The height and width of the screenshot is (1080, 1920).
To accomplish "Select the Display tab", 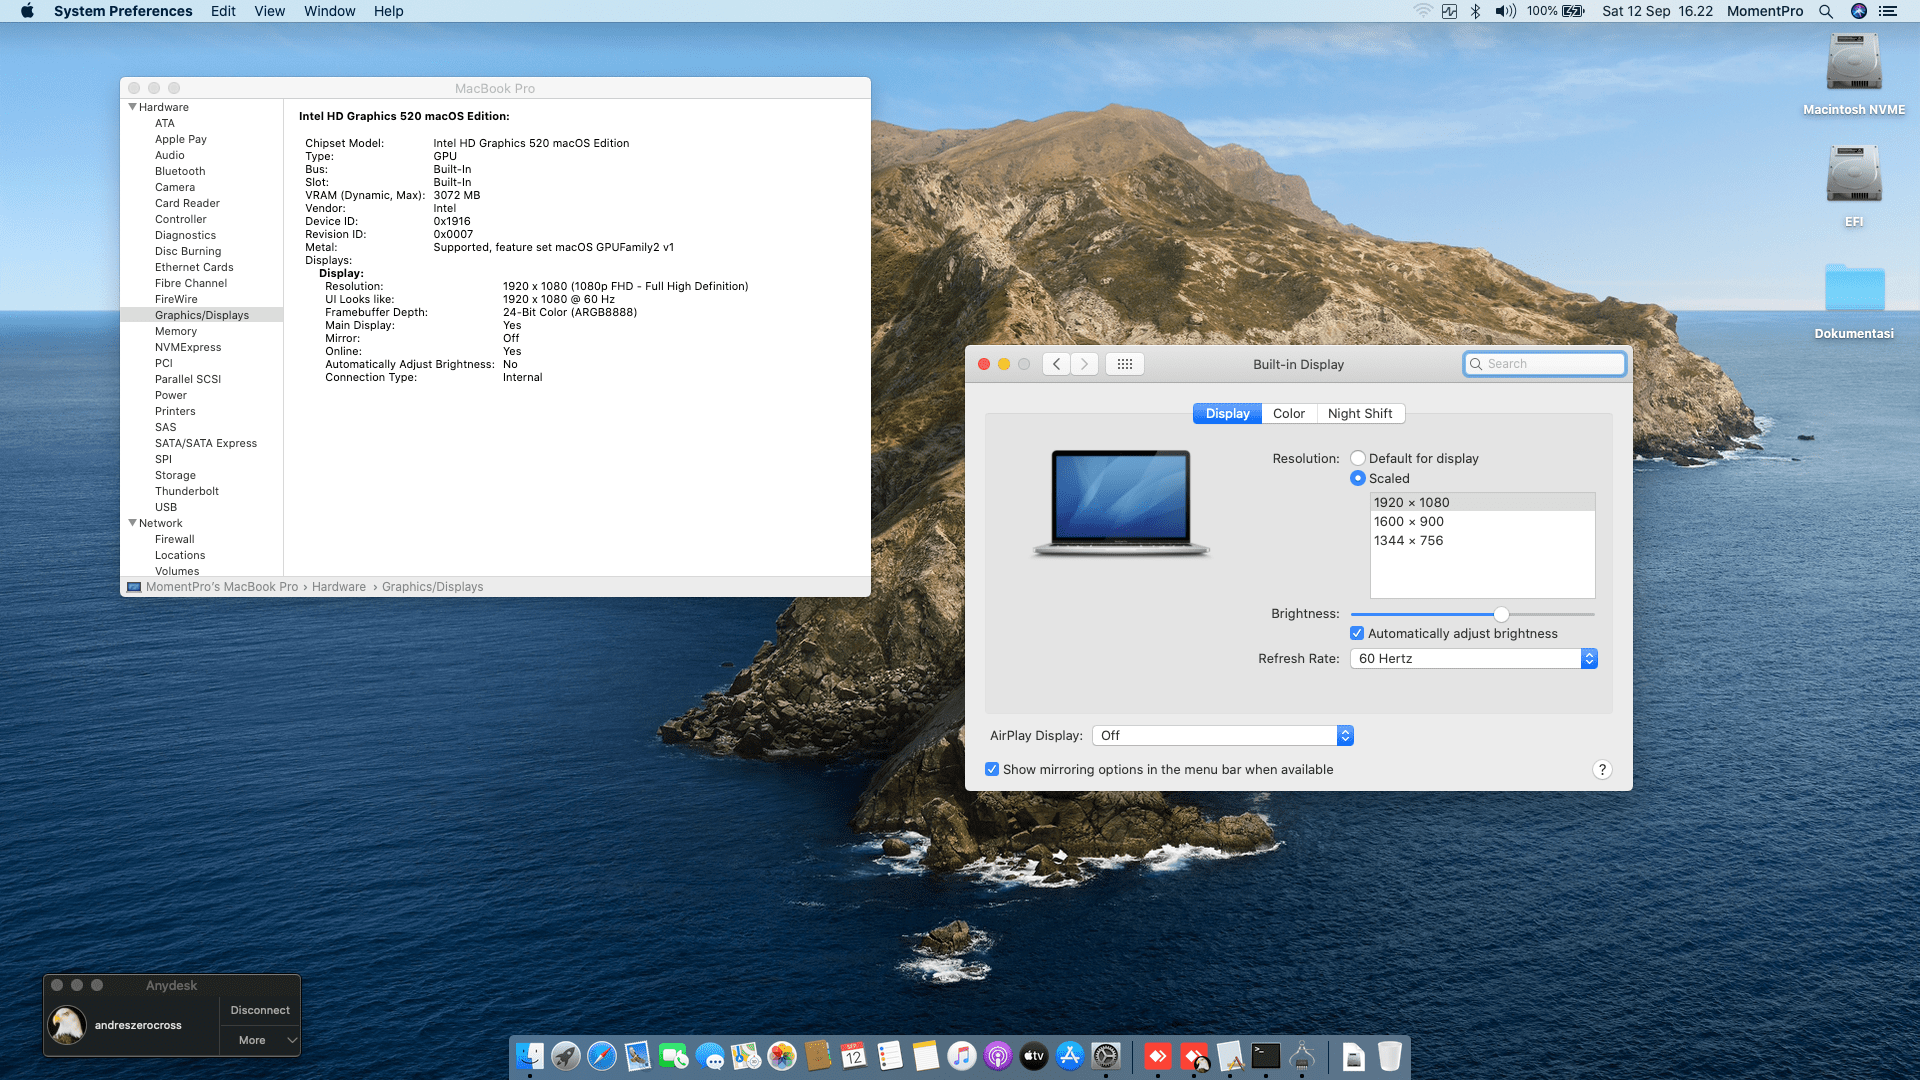I will click(x=1227, y=413).
